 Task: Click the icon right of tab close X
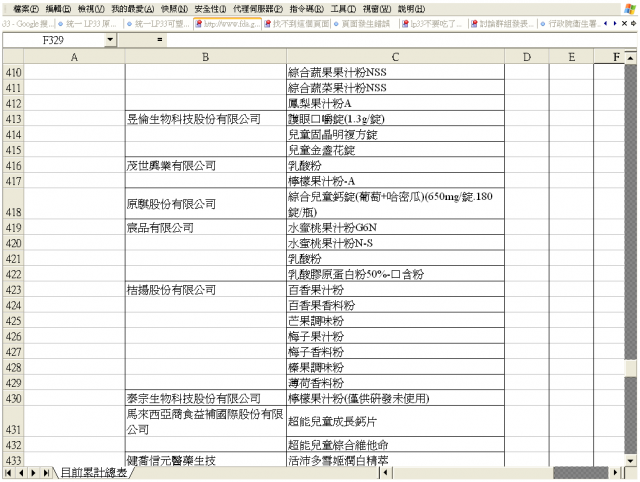pos(633,24)
